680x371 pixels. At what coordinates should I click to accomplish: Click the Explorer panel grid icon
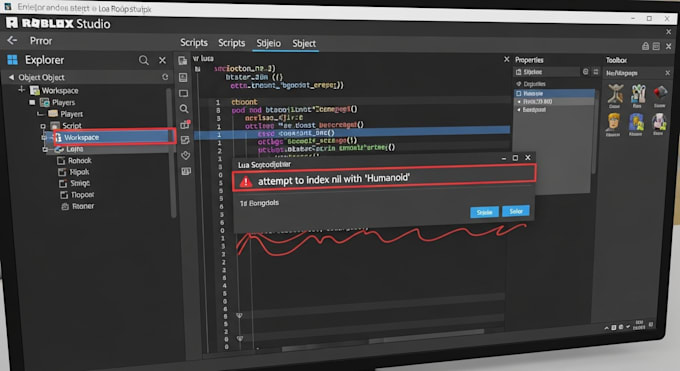pos(12,60)
